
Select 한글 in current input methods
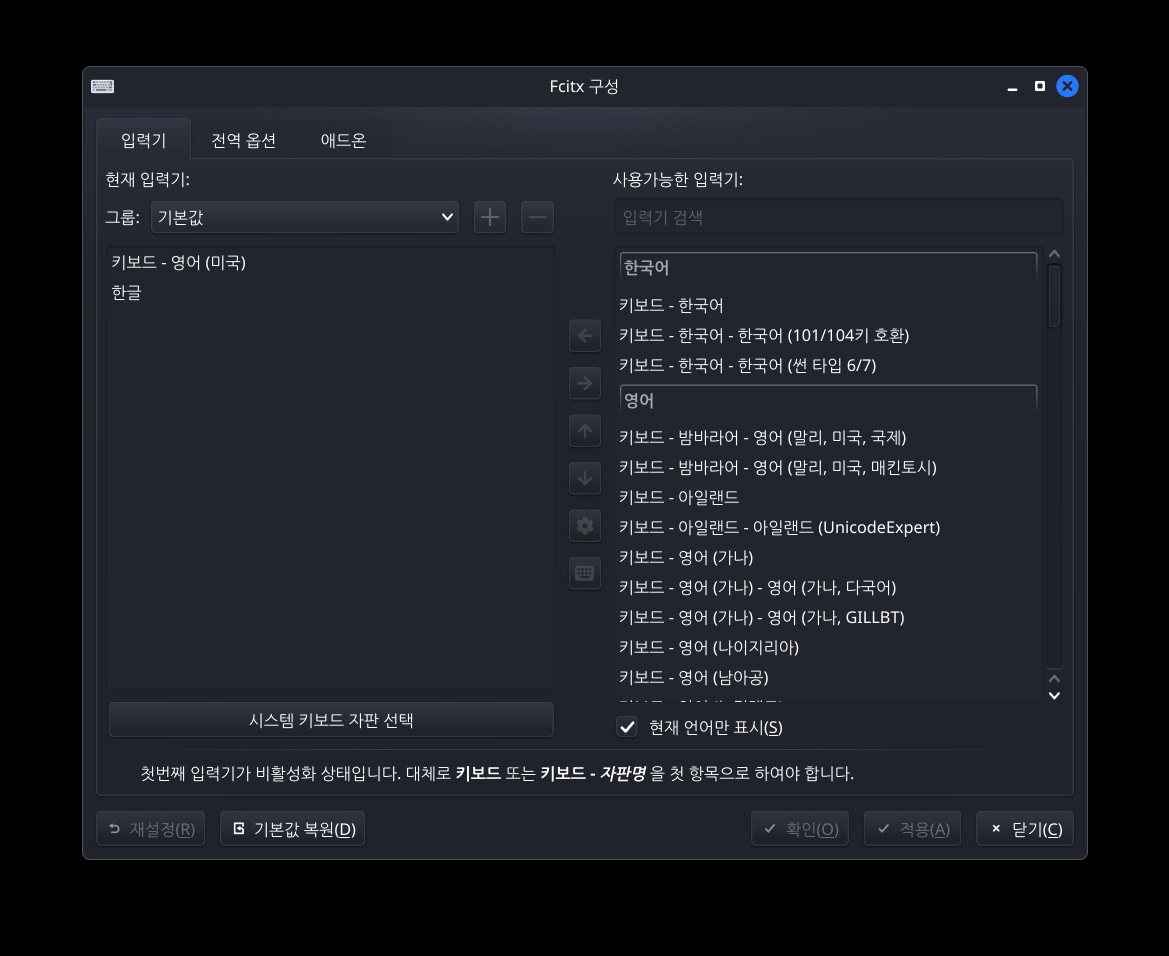(331, 292)
